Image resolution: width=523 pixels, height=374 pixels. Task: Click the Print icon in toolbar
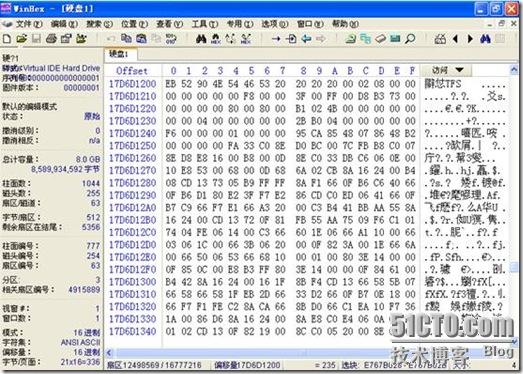click(51, 39)
